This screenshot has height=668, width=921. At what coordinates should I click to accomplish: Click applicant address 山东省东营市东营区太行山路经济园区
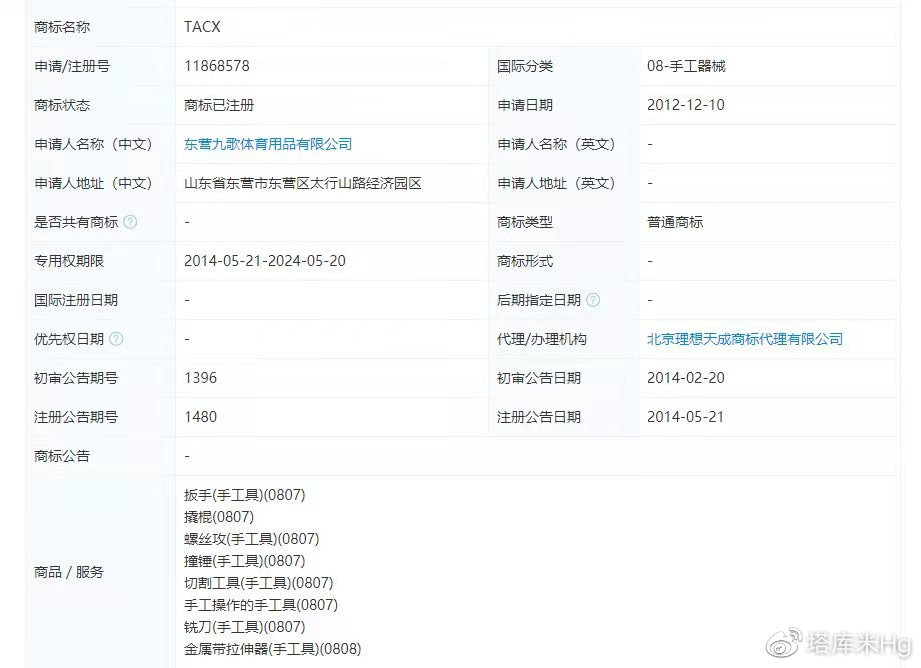(303, 183)
